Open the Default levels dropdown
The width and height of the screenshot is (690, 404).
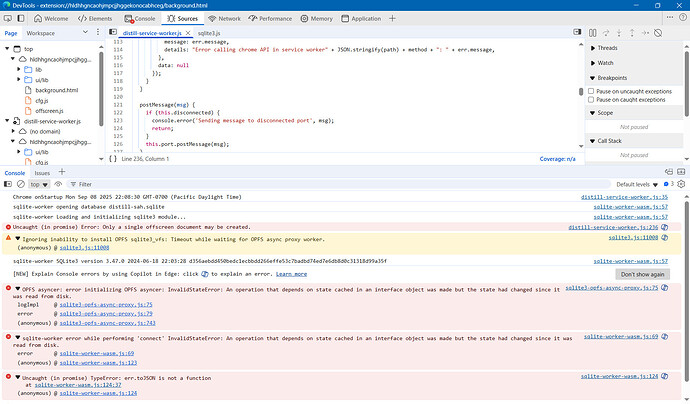637,184
